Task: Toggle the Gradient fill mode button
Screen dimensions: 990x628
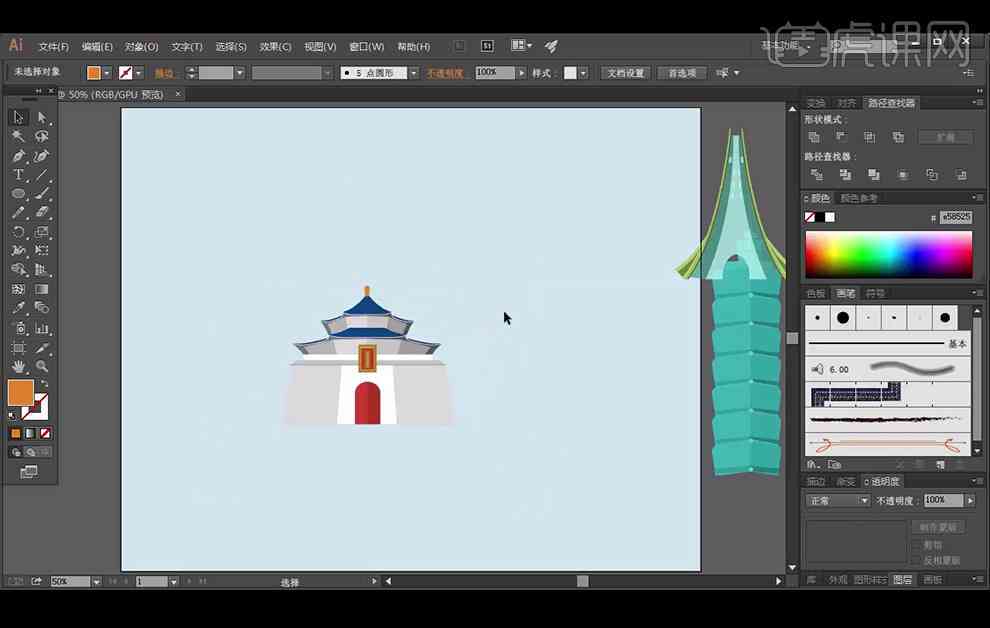Action: [30, 434]
